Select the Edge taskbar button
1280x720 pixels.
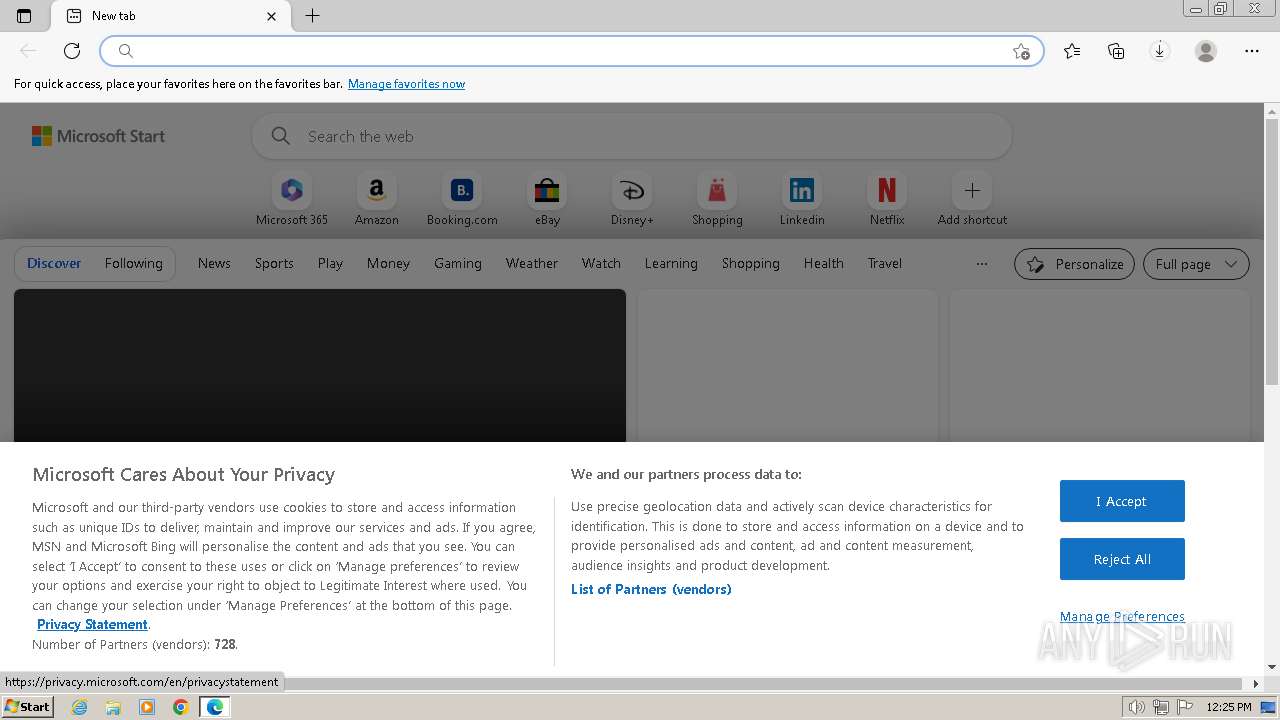[215, 707]
